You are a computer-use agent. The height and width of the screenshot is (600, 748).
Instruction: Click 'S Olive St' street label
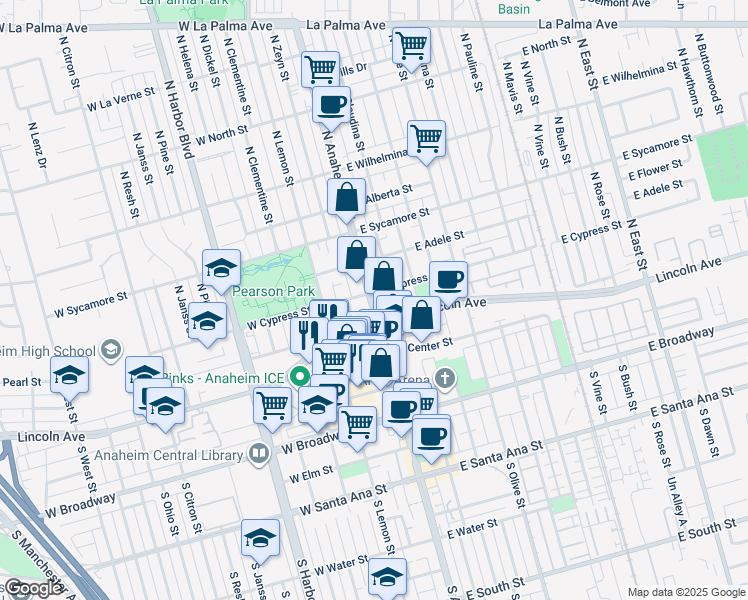(515, 485)
